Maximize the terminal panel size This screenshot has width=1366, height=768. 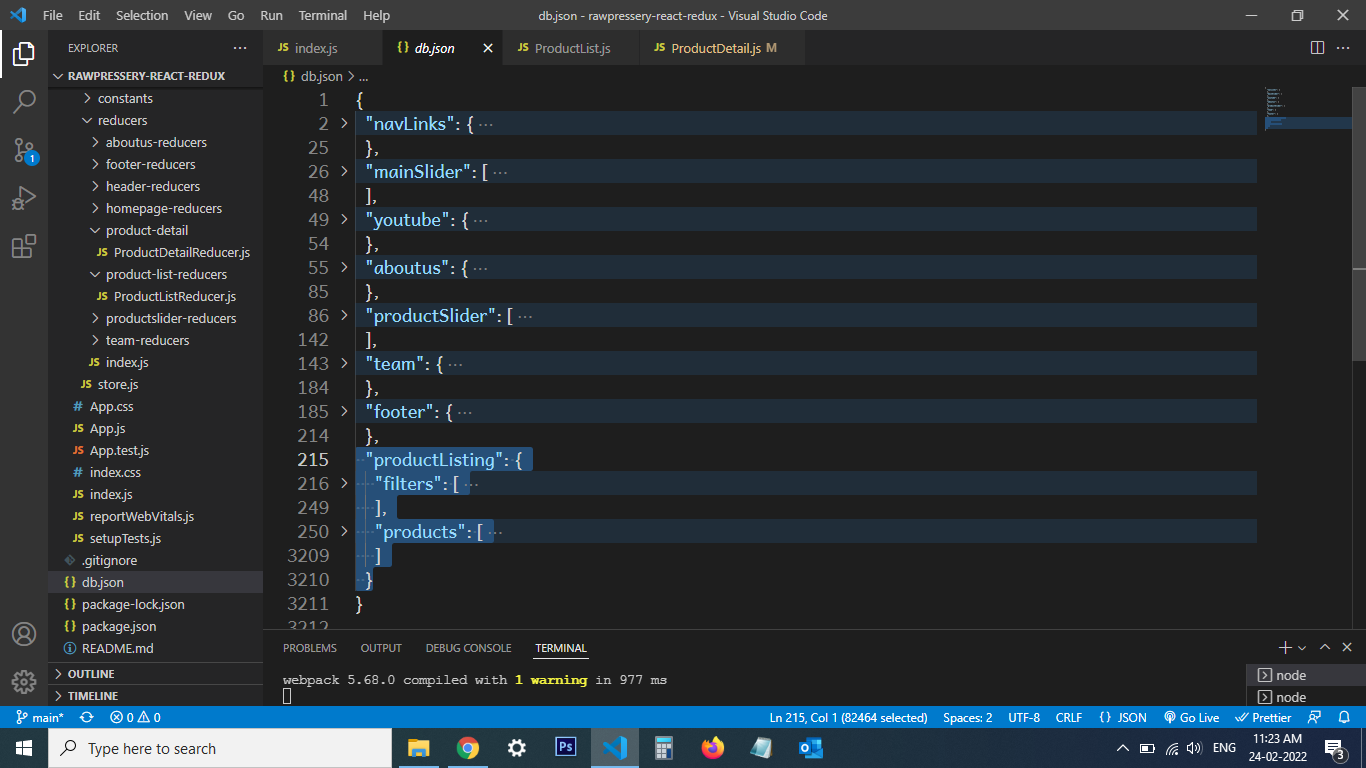point(1325,648)
